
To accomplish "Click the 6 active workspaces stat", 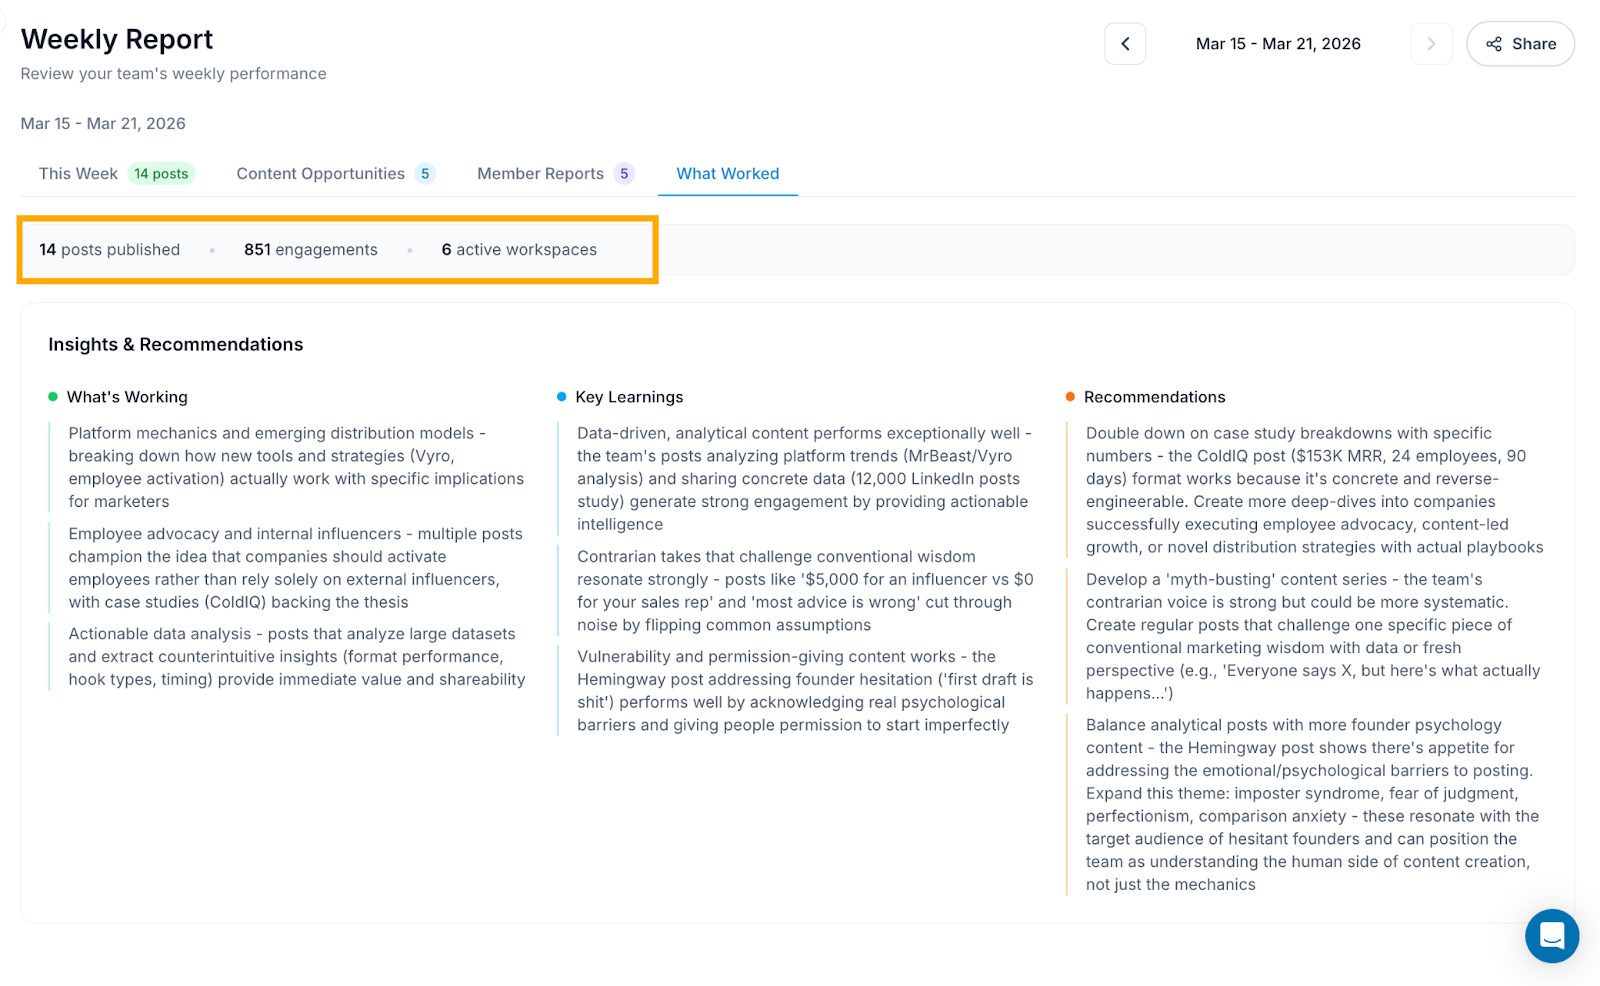I will coord(519,250).
